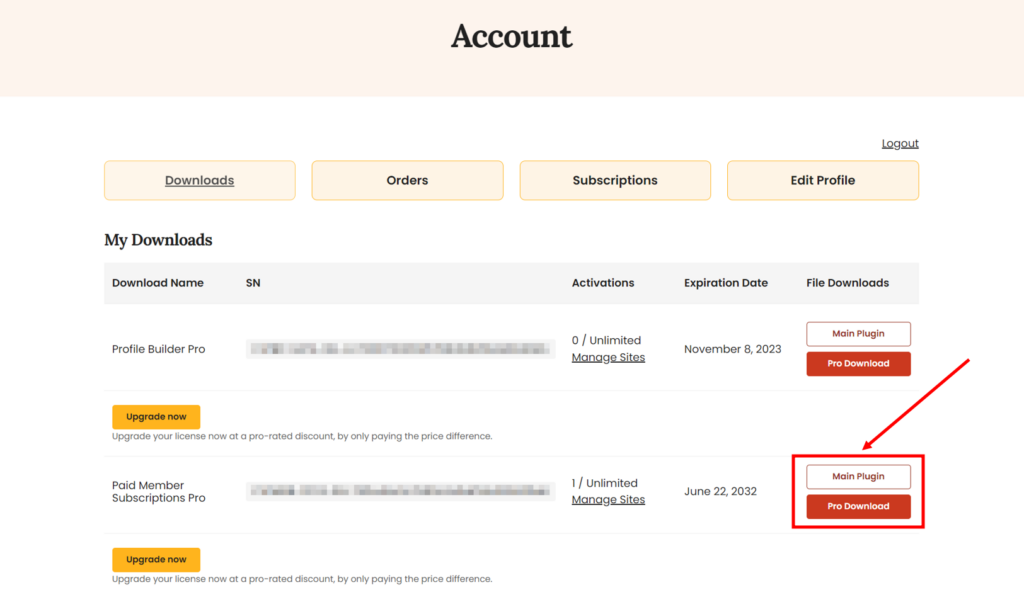Click the File Downloads column header
This screenshot has height=602, width=1024.
point(847,283)
